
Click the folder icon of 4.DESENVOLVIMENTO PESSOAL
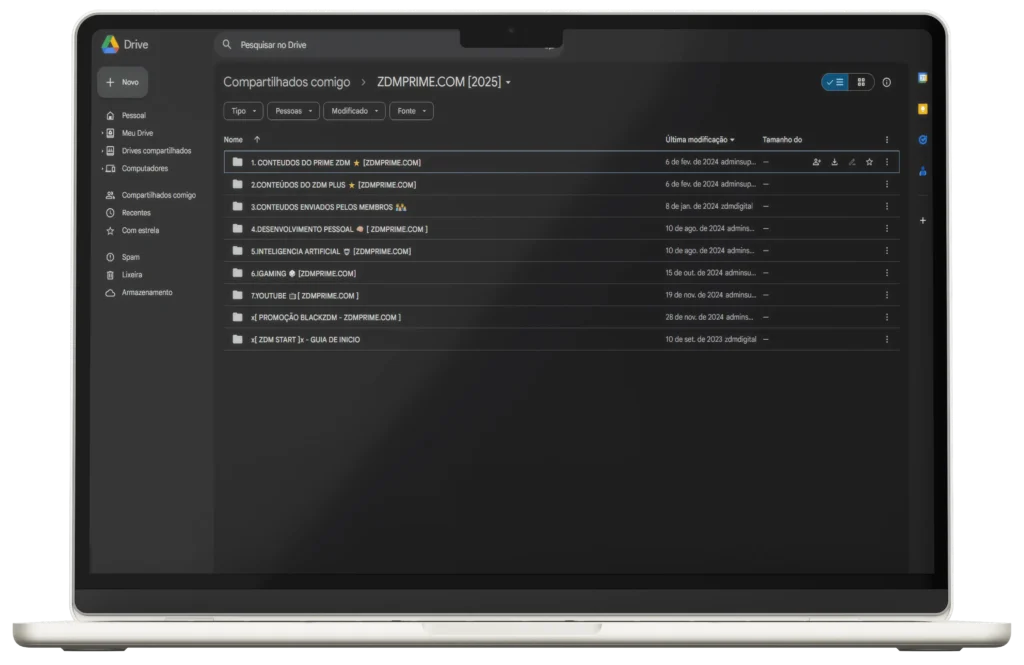[238, 229]
